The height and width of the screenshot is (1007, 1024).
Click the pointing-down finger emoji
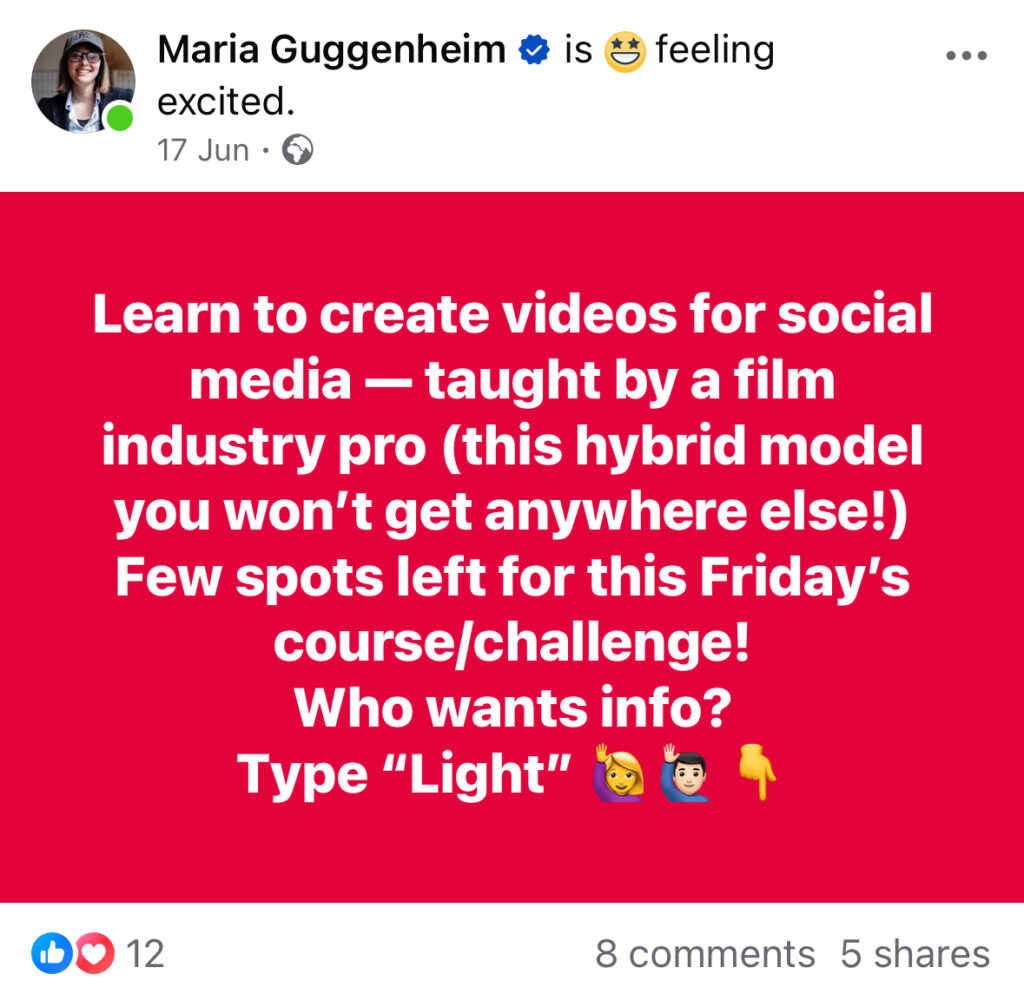pyautogui.click(x=755, y=774)
